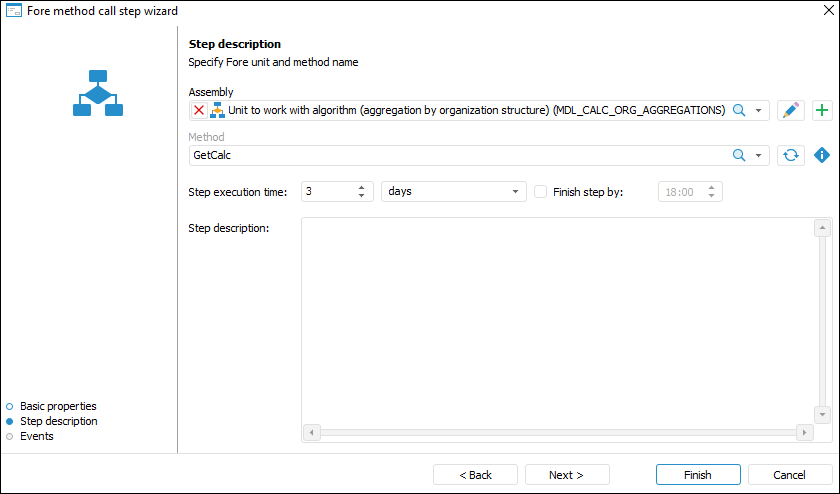Image resolution: width=840 pixels, height=494 pixels.
Task: Click the flowchart wizard icon
Action: [97, 93]
